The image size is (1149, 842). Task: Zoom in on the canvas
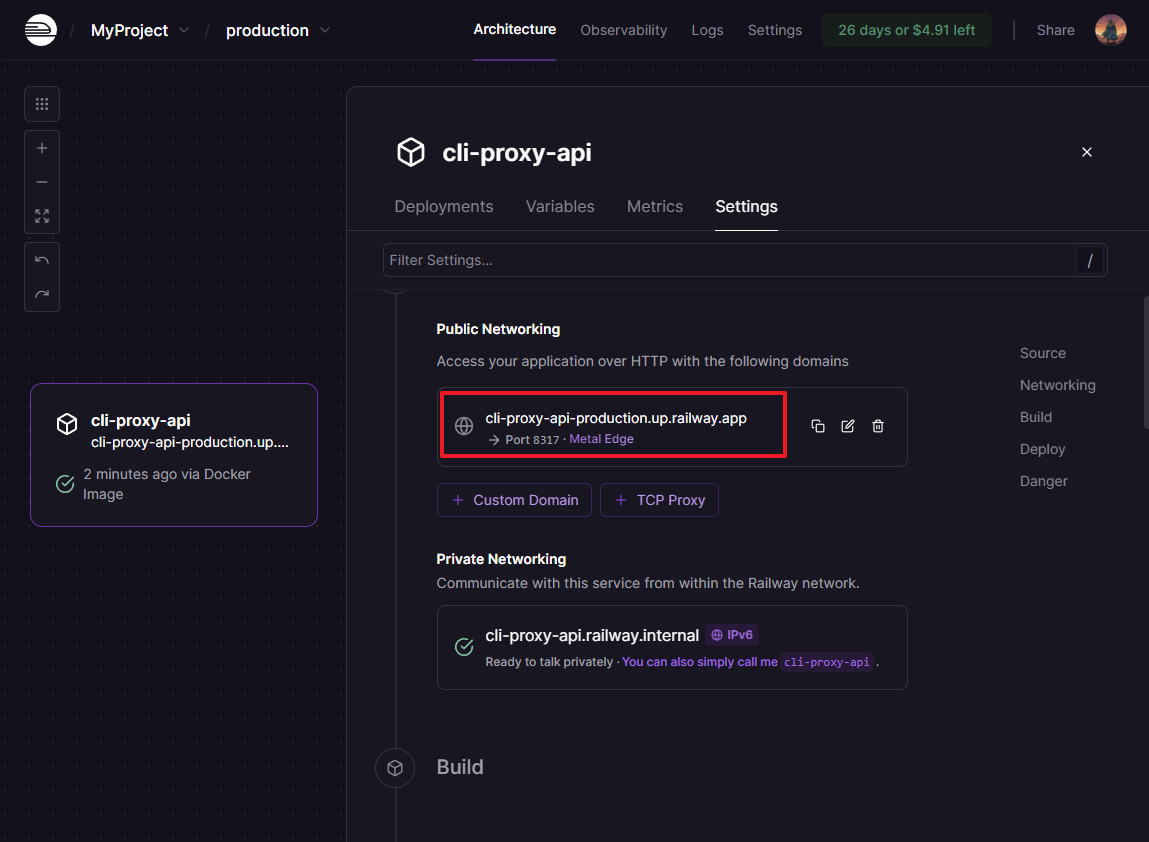(42, 148)
